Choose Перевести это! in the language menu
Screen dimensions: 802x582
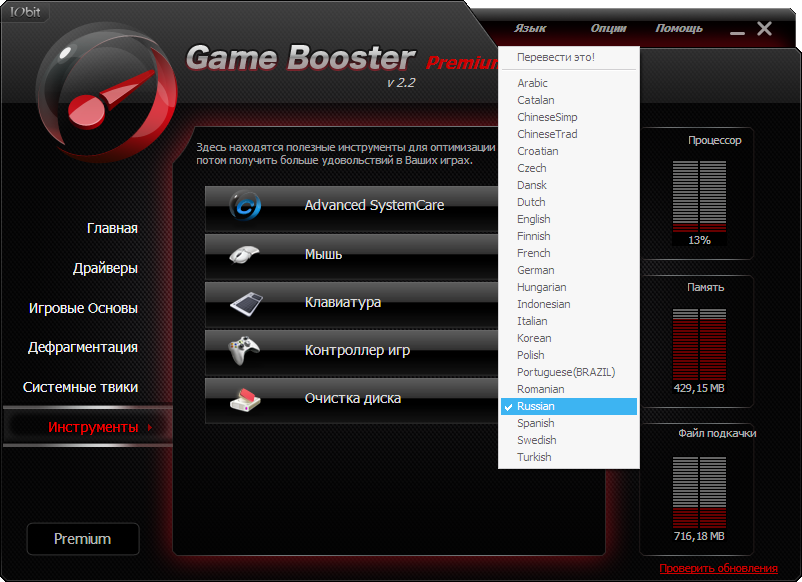click(569, 57)
